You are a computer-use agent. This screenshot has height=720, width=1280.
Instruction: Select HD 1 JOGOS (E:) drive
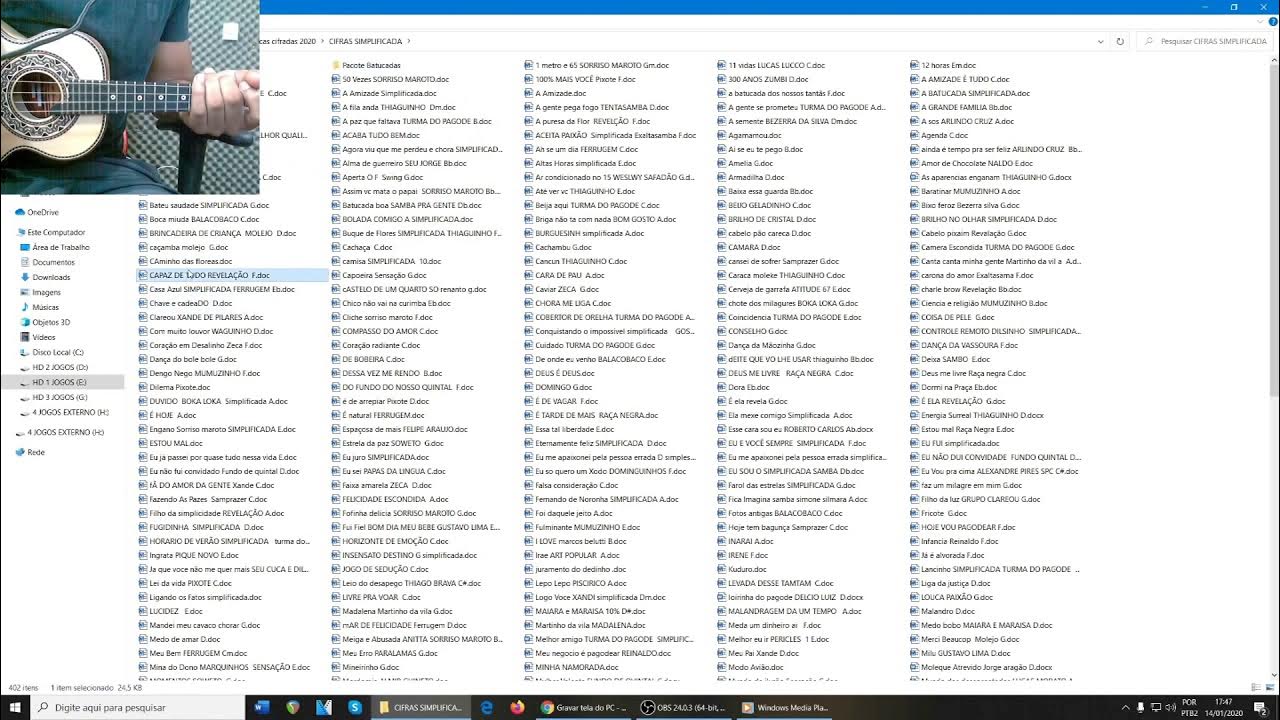(x=60, y=382)
